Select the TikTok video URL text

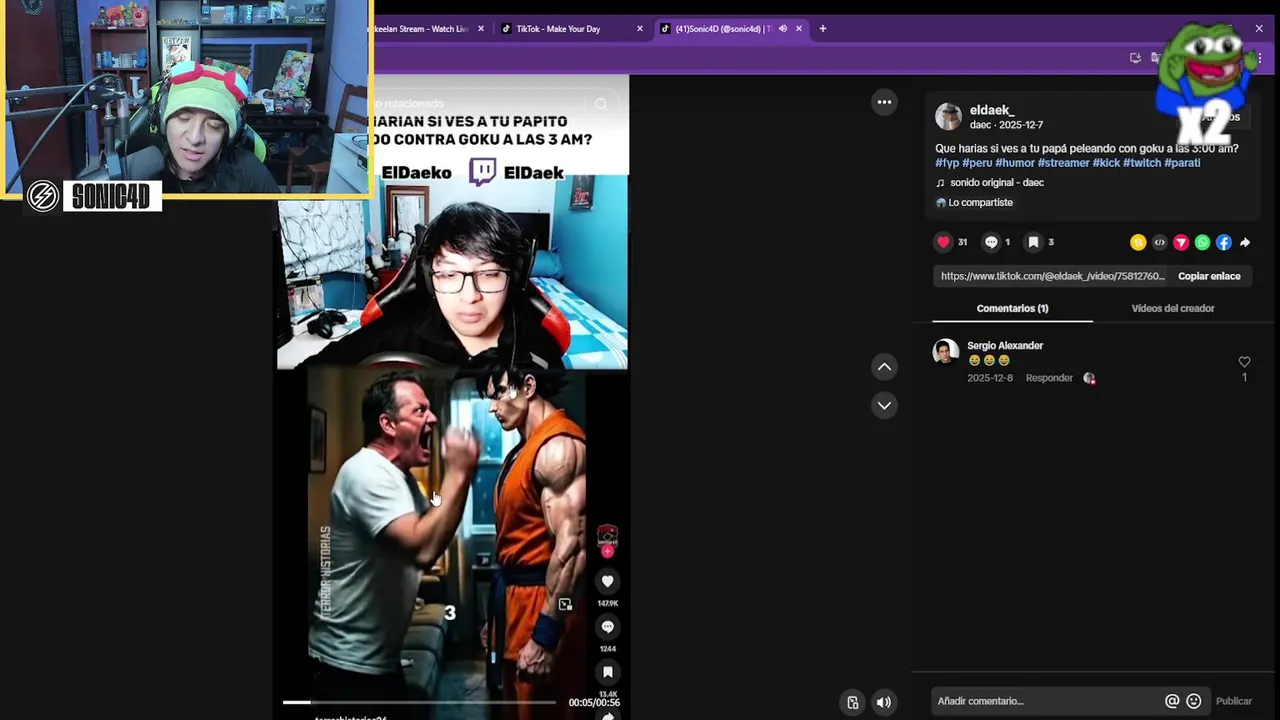click(x=1052, y=276)
